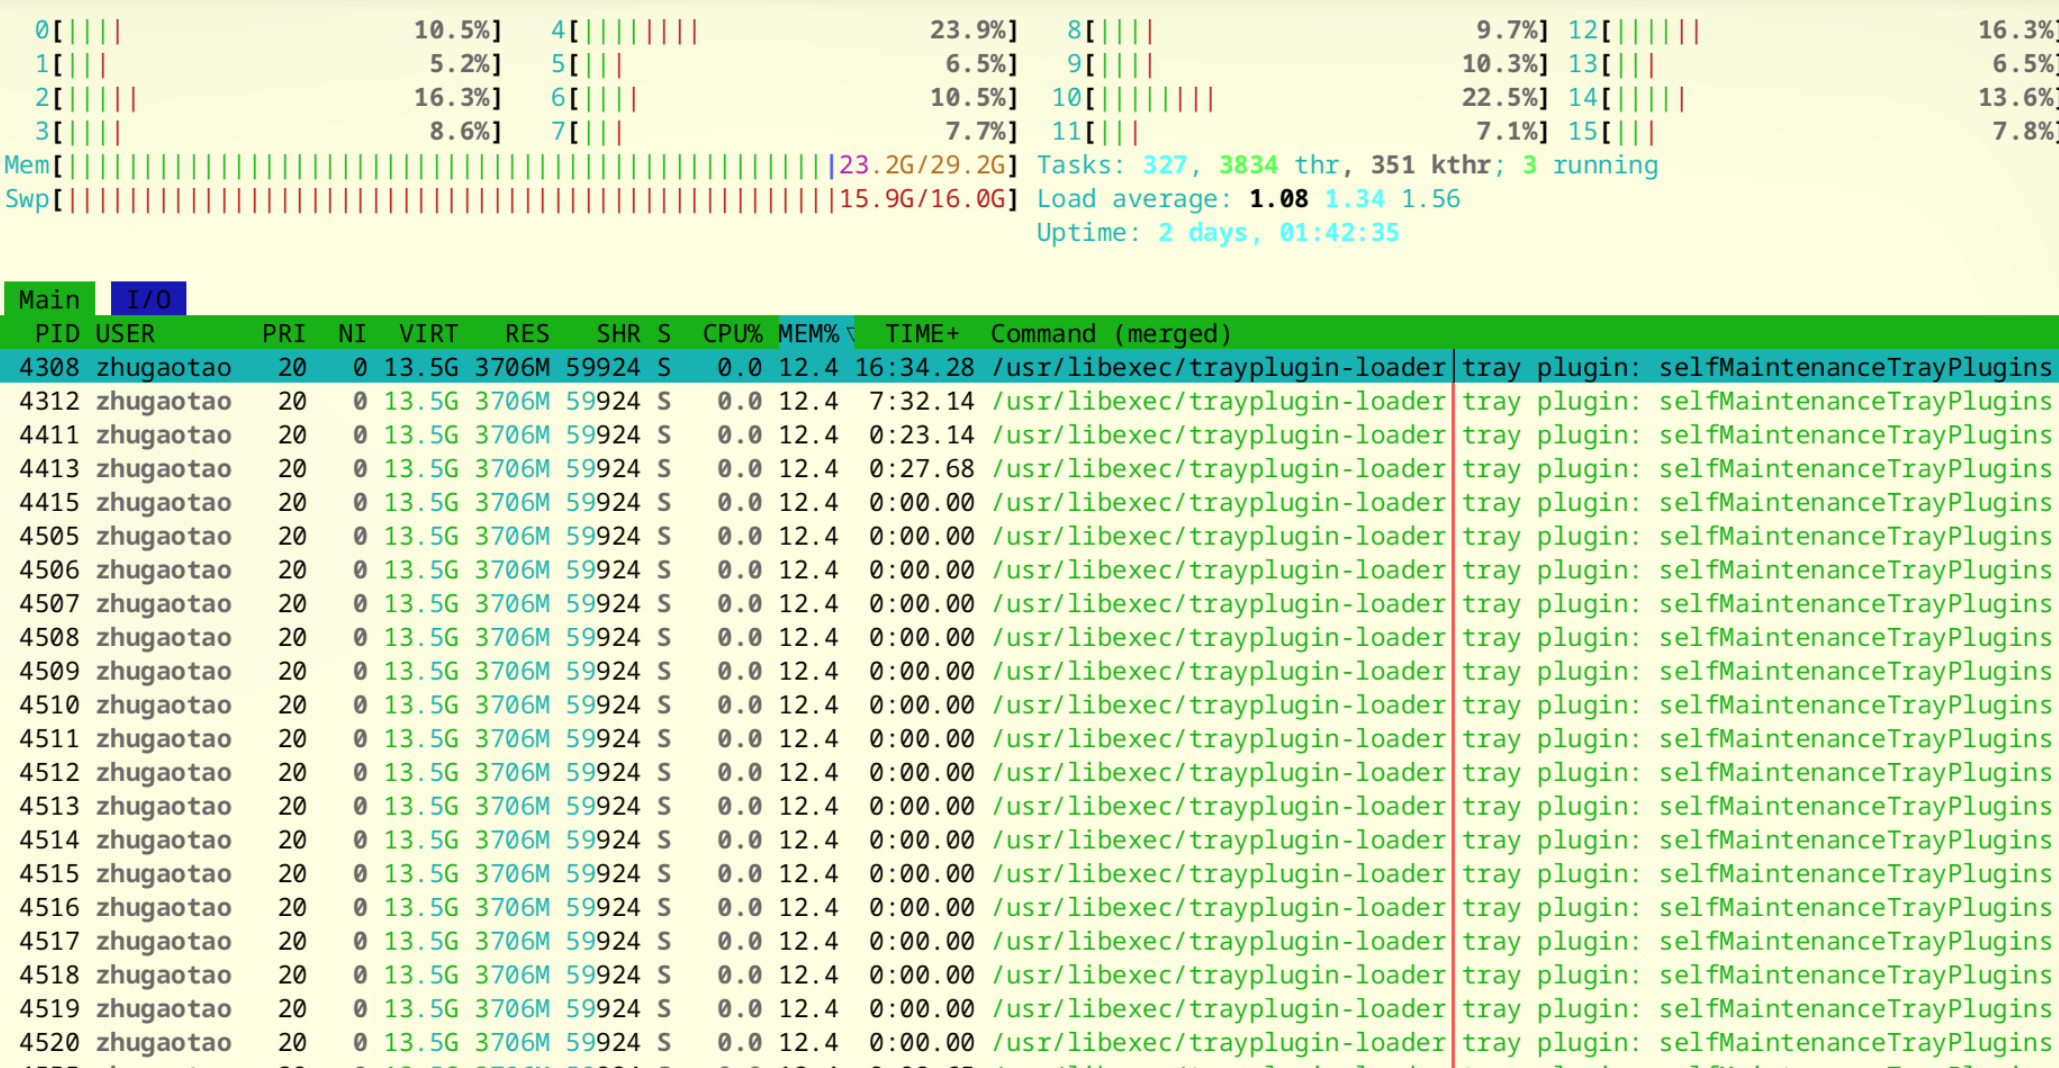Image resolution: width=2059 pixels, height=1068 pixels.
Task: Click the CPU 12 meter
Action: [x=1813, y=31]
